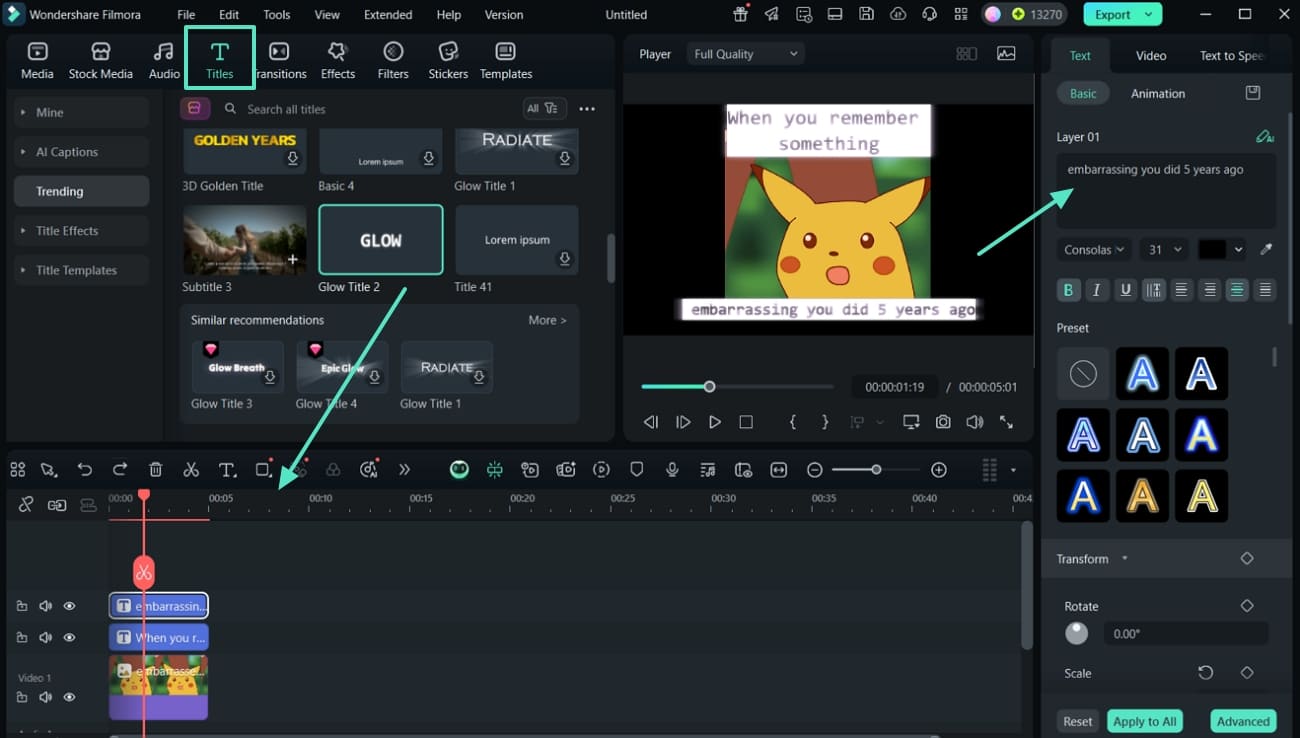This screenshot has width=1300, height=738.
Task: Click the Redo arrow in timeline toolbar
Action: pos(120,470)
